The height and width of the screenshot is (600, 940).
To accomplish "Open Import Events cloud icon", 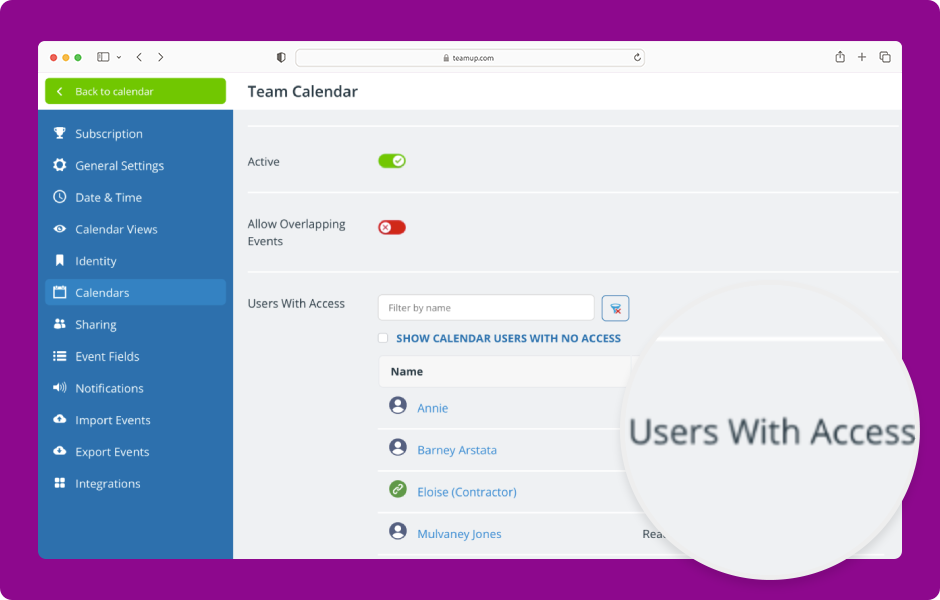I will [61, 420].
